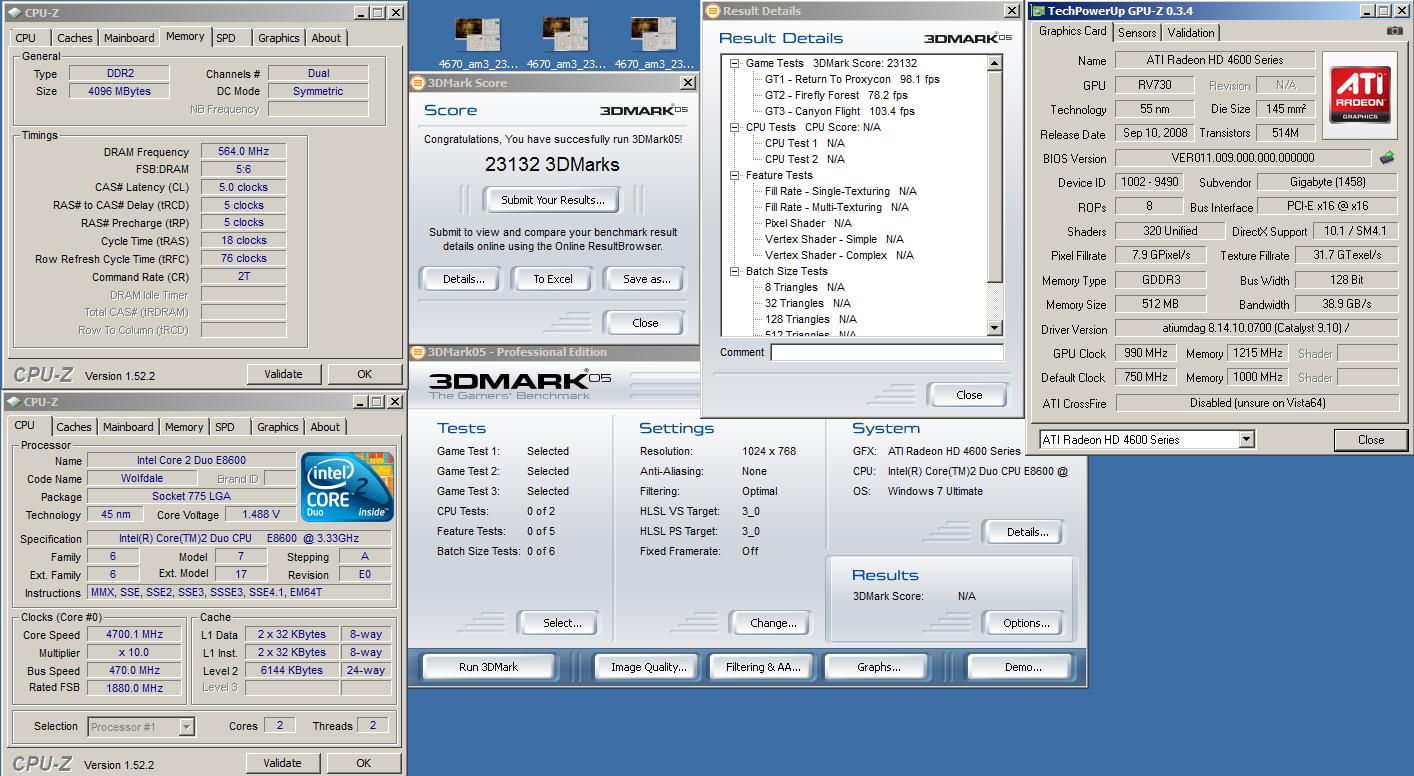Click the GPU-Z screenshot camera icon
This screenshot has width=1414, height=776.
tap(1395, 31)
